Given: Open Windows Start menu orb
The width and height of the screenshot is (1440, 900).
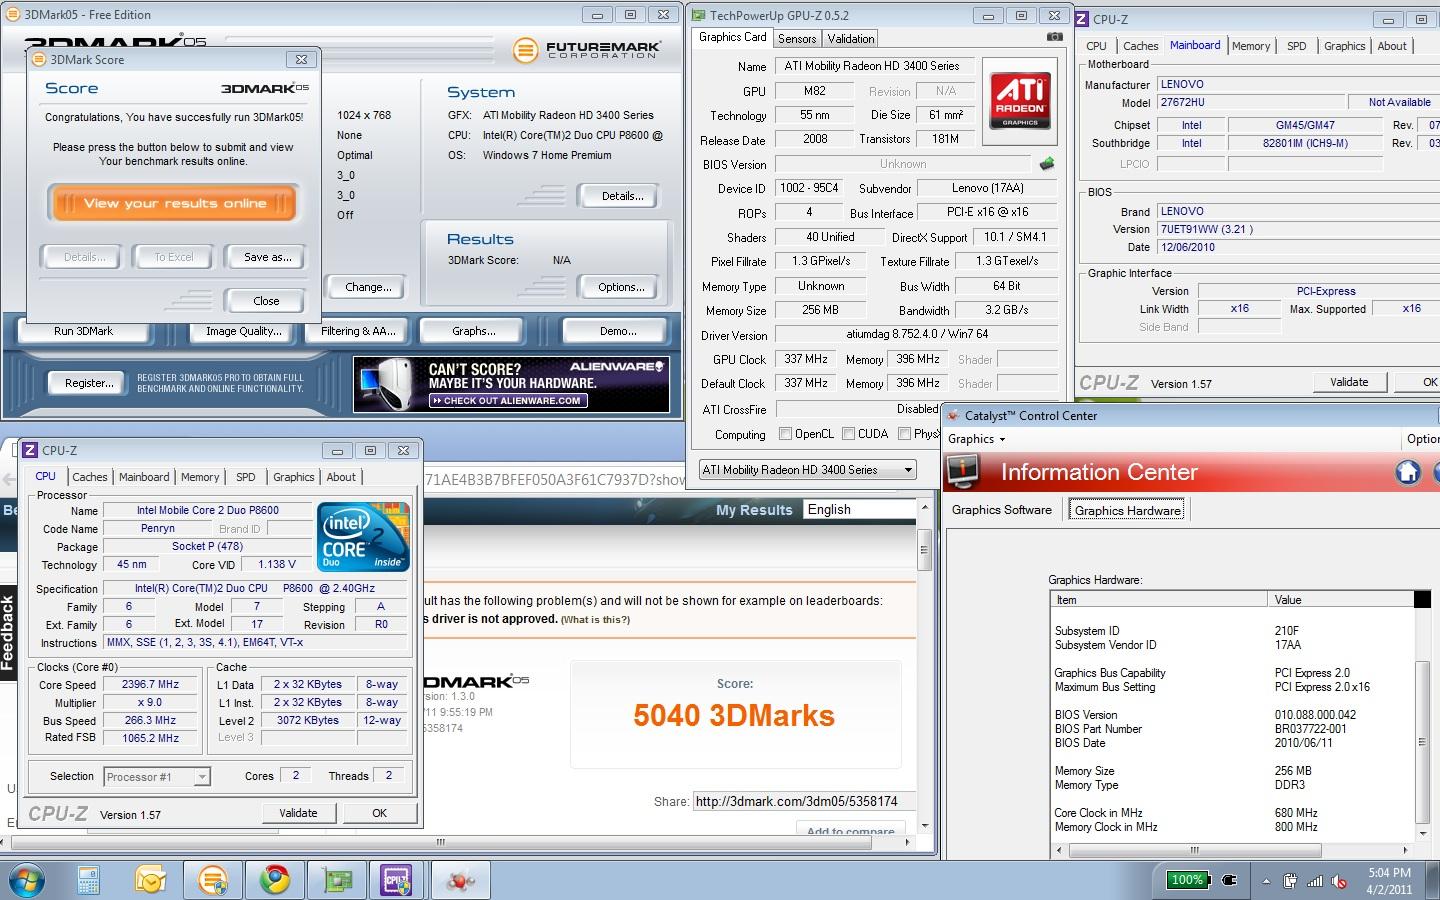Looking at the screenshot, I should (x=28, y=880).
